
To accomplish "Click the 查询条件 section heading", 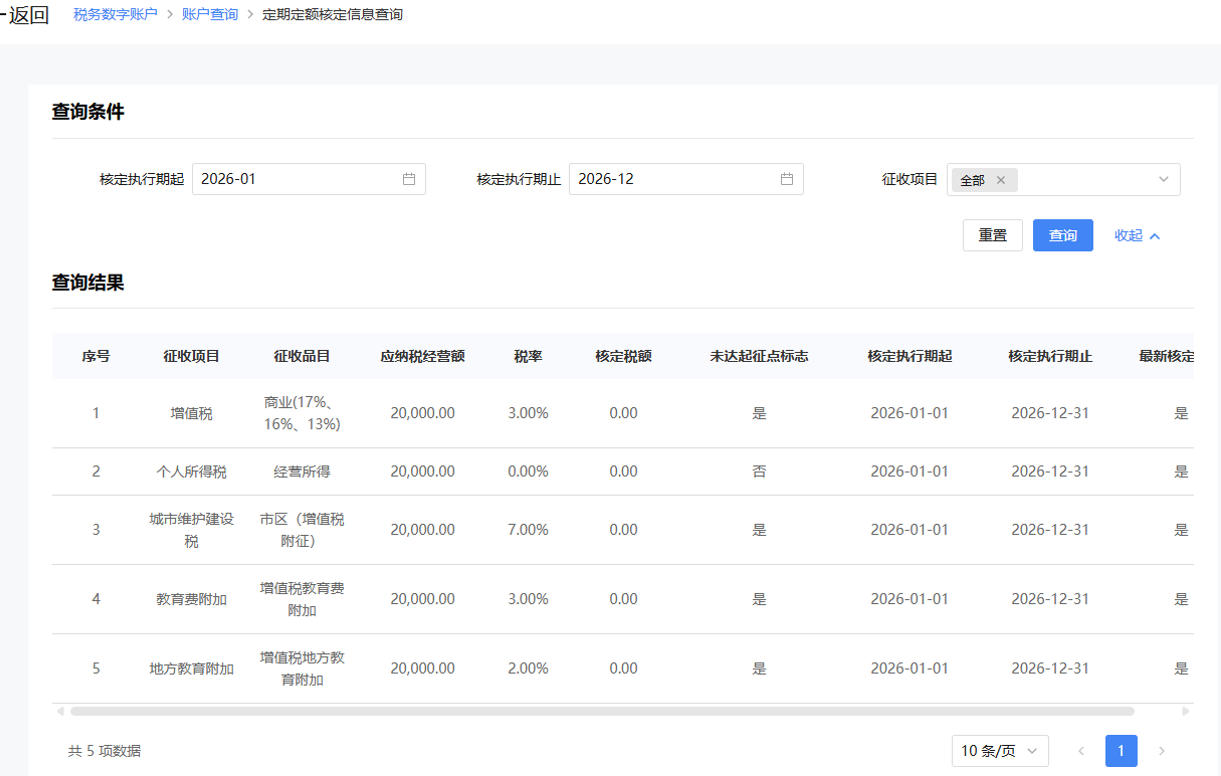I will point(88,112).
